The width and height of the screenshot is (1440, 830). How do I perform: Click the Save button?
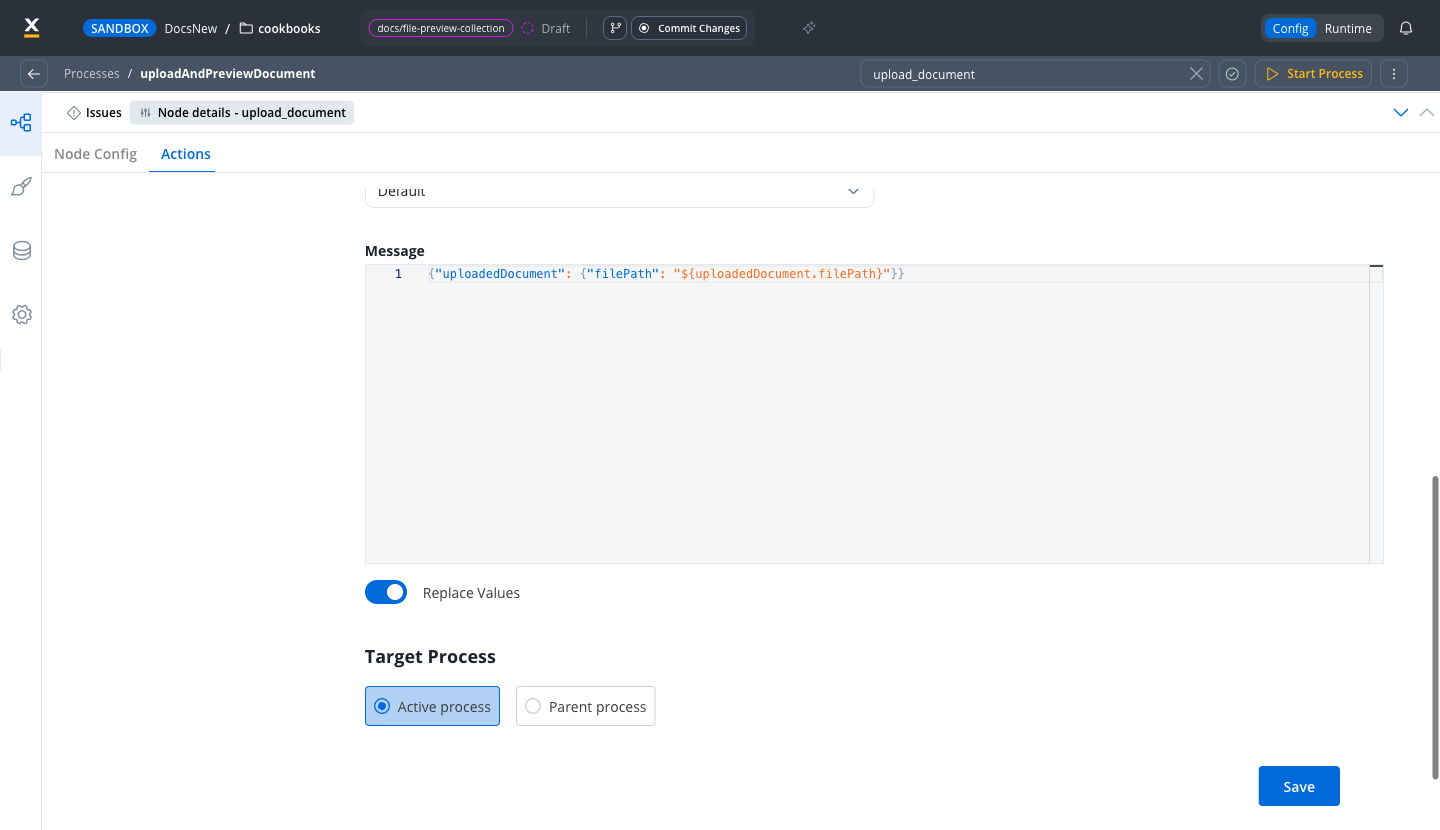point(1299,786)
